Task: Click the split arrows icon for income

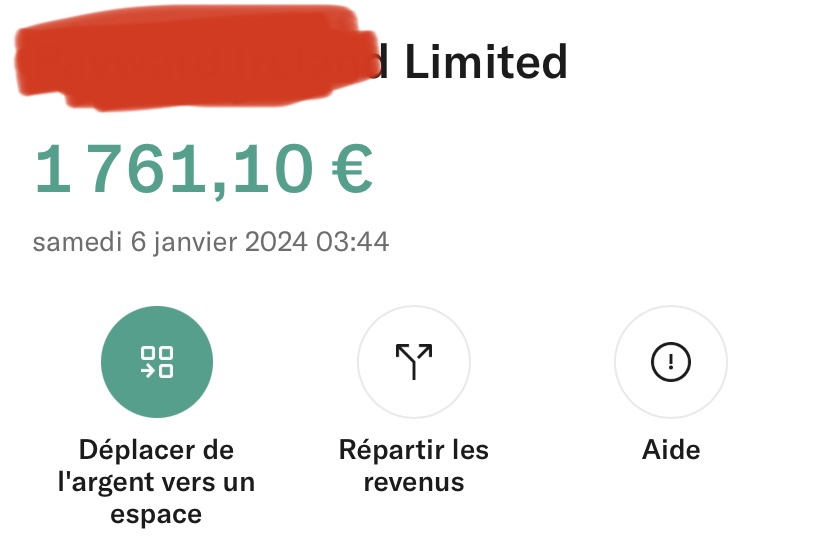Action: coord(414,361)
